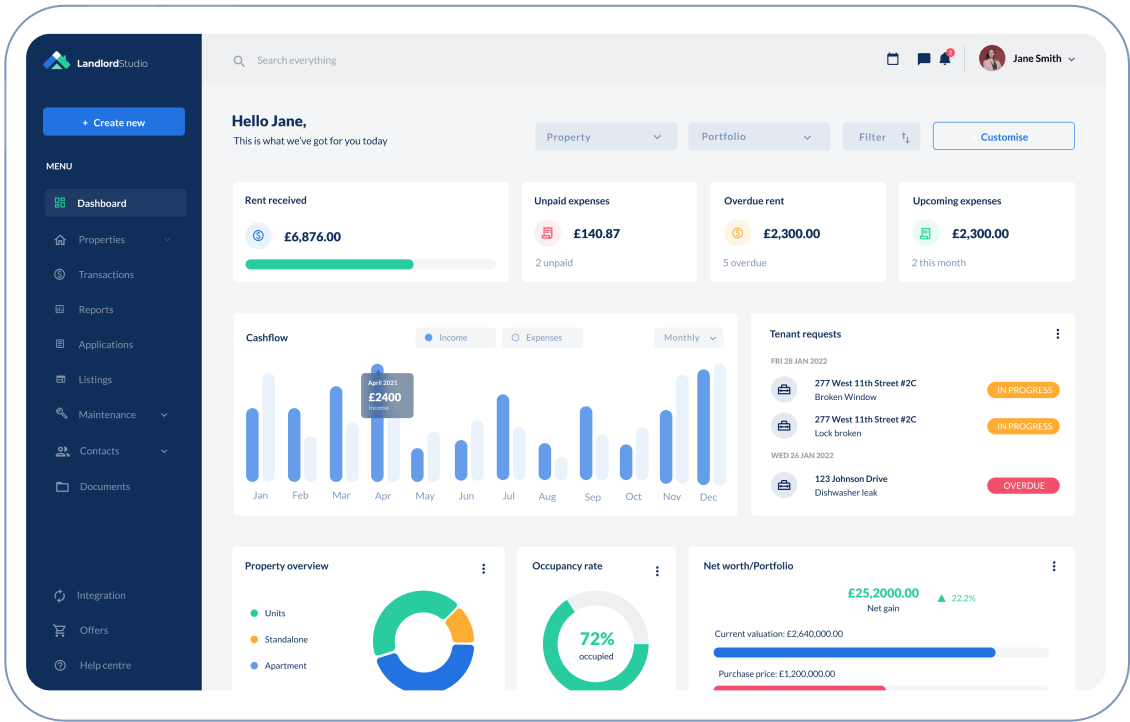Enable the Filter sort option
1130x722 pixels.
click(881, 136)
